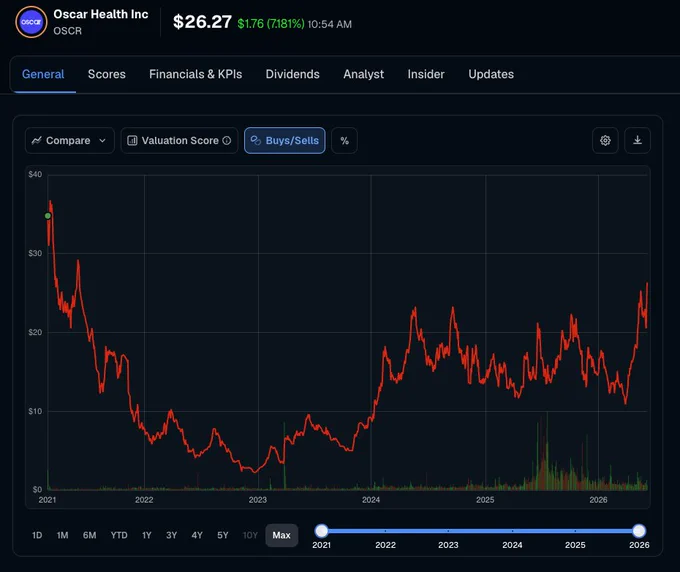Click the 2024 x-axis label under the chart
This screenshot has height=572, width=680.
[371, 500]
